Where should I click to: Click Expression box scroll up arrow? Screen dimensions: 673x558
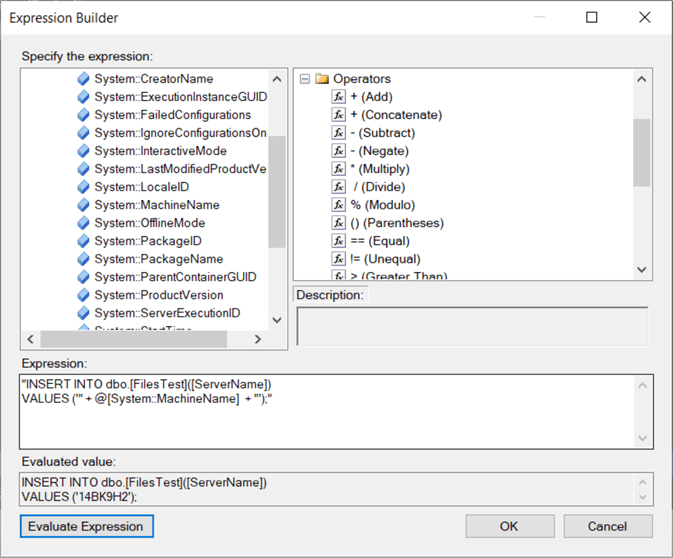pos(643,385)
